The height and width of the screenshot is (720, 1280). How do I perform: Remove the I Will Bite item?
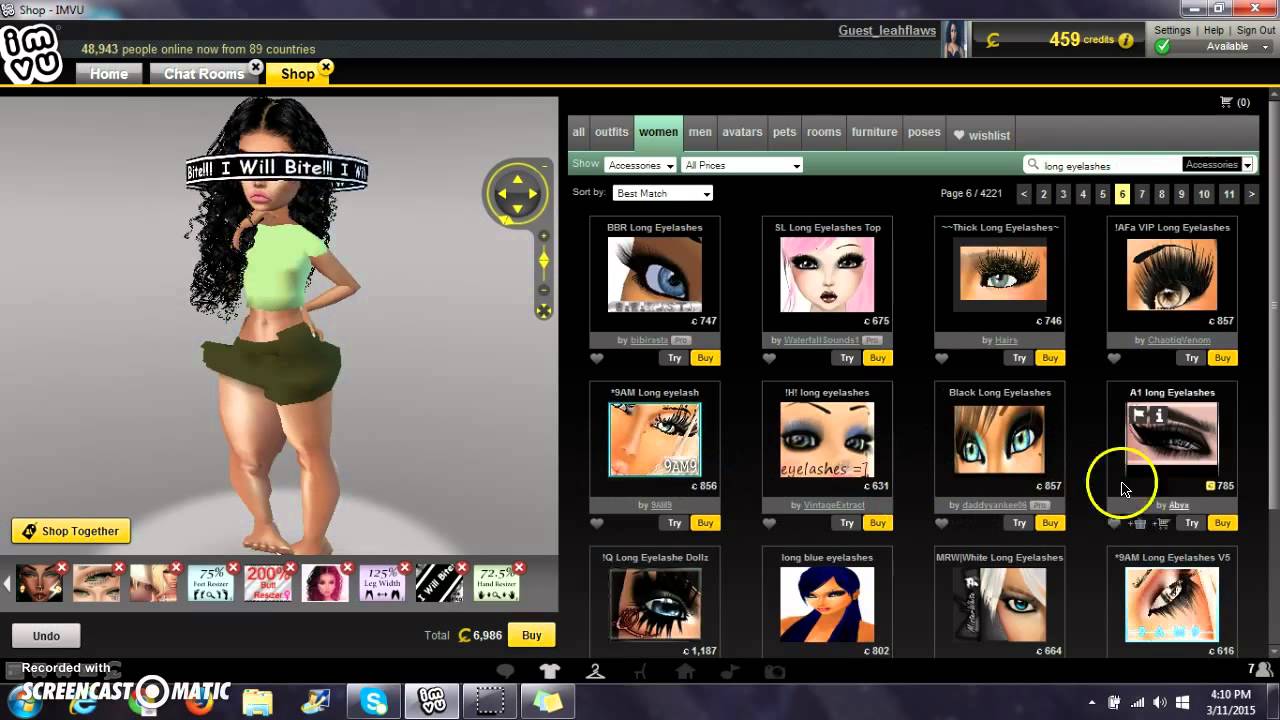(462, 568)
